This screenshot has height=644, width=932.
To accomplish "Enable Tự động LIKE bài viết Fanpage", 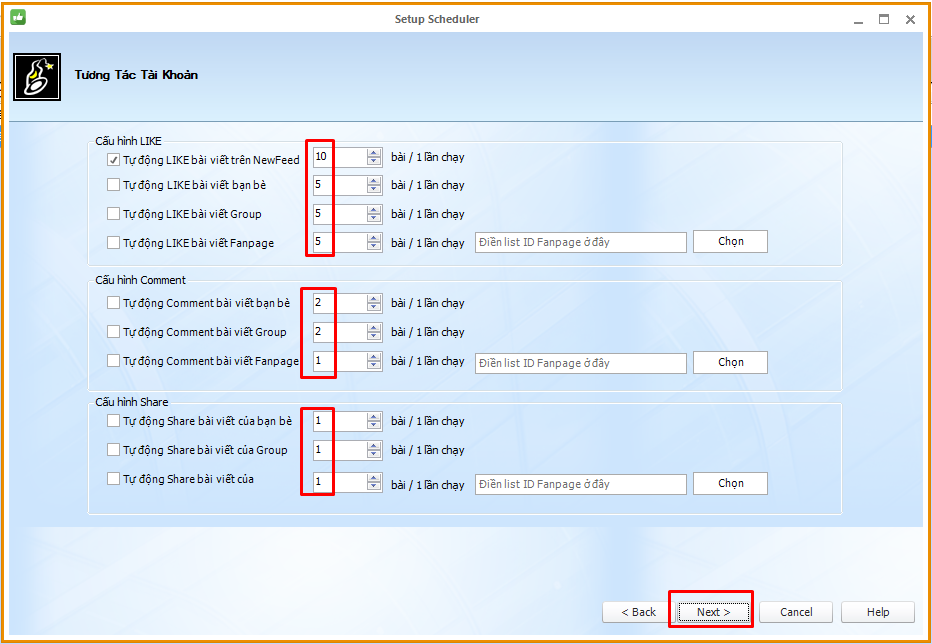I will [113, 243].
